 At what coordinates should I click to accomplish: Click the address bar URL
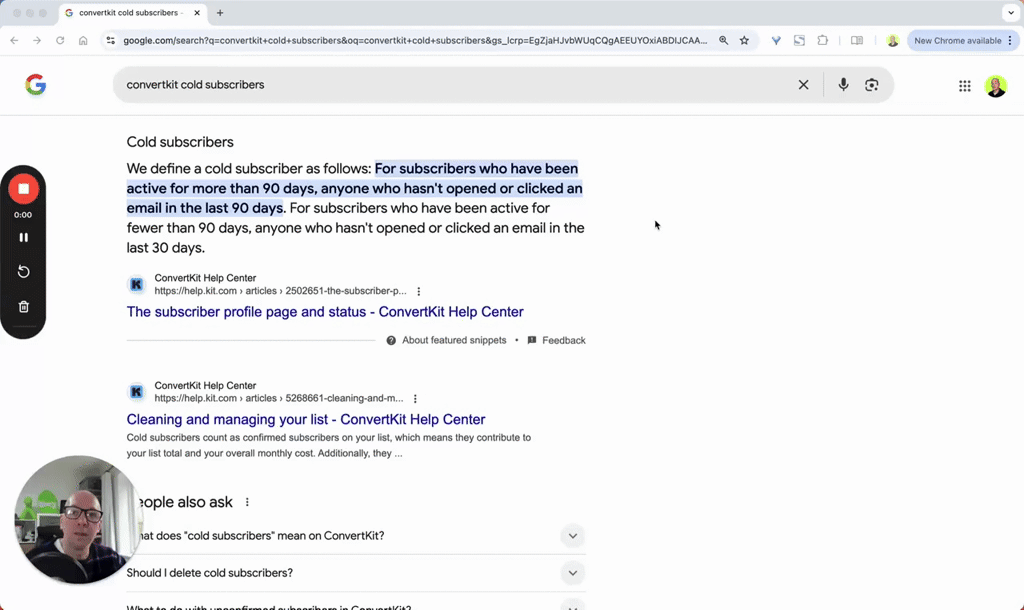tap(415, 40)
